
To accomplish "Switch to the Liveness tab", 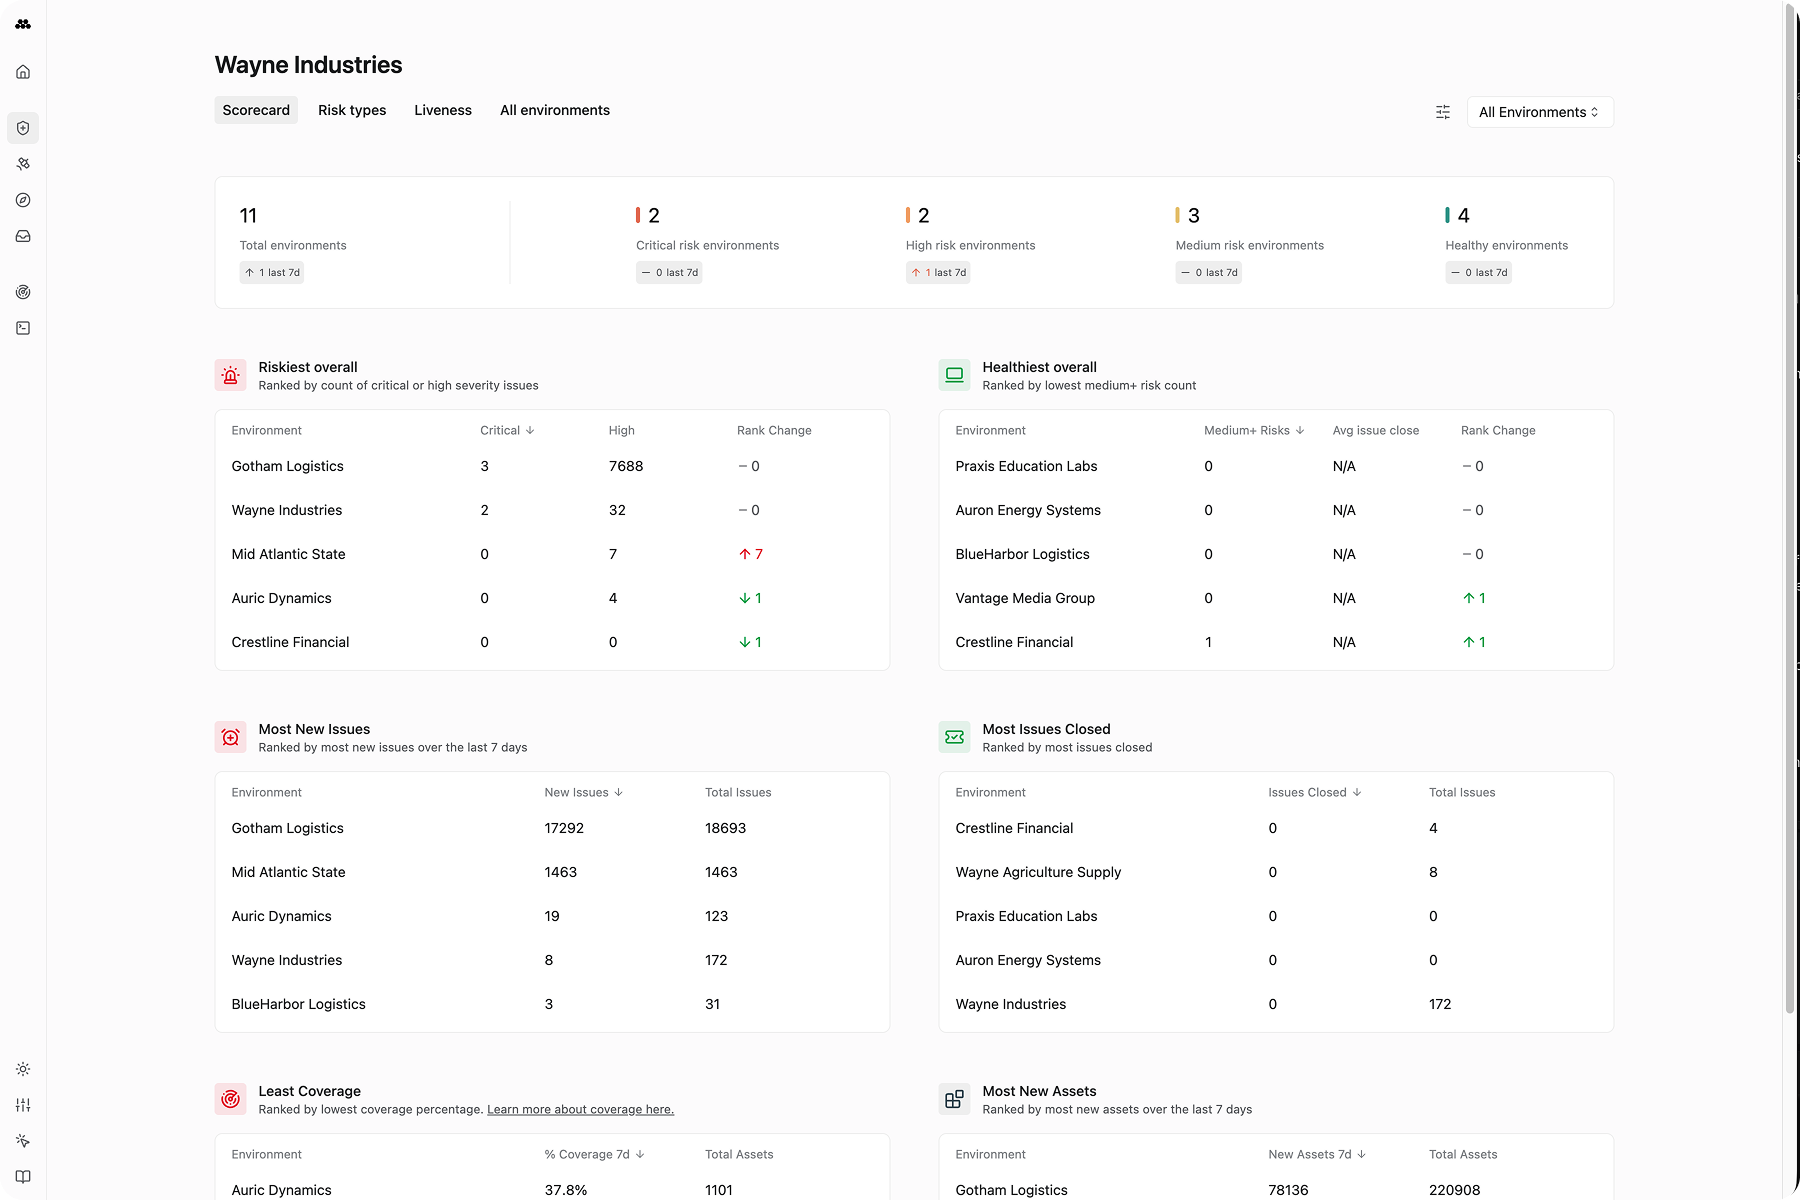I will [443, 110].
